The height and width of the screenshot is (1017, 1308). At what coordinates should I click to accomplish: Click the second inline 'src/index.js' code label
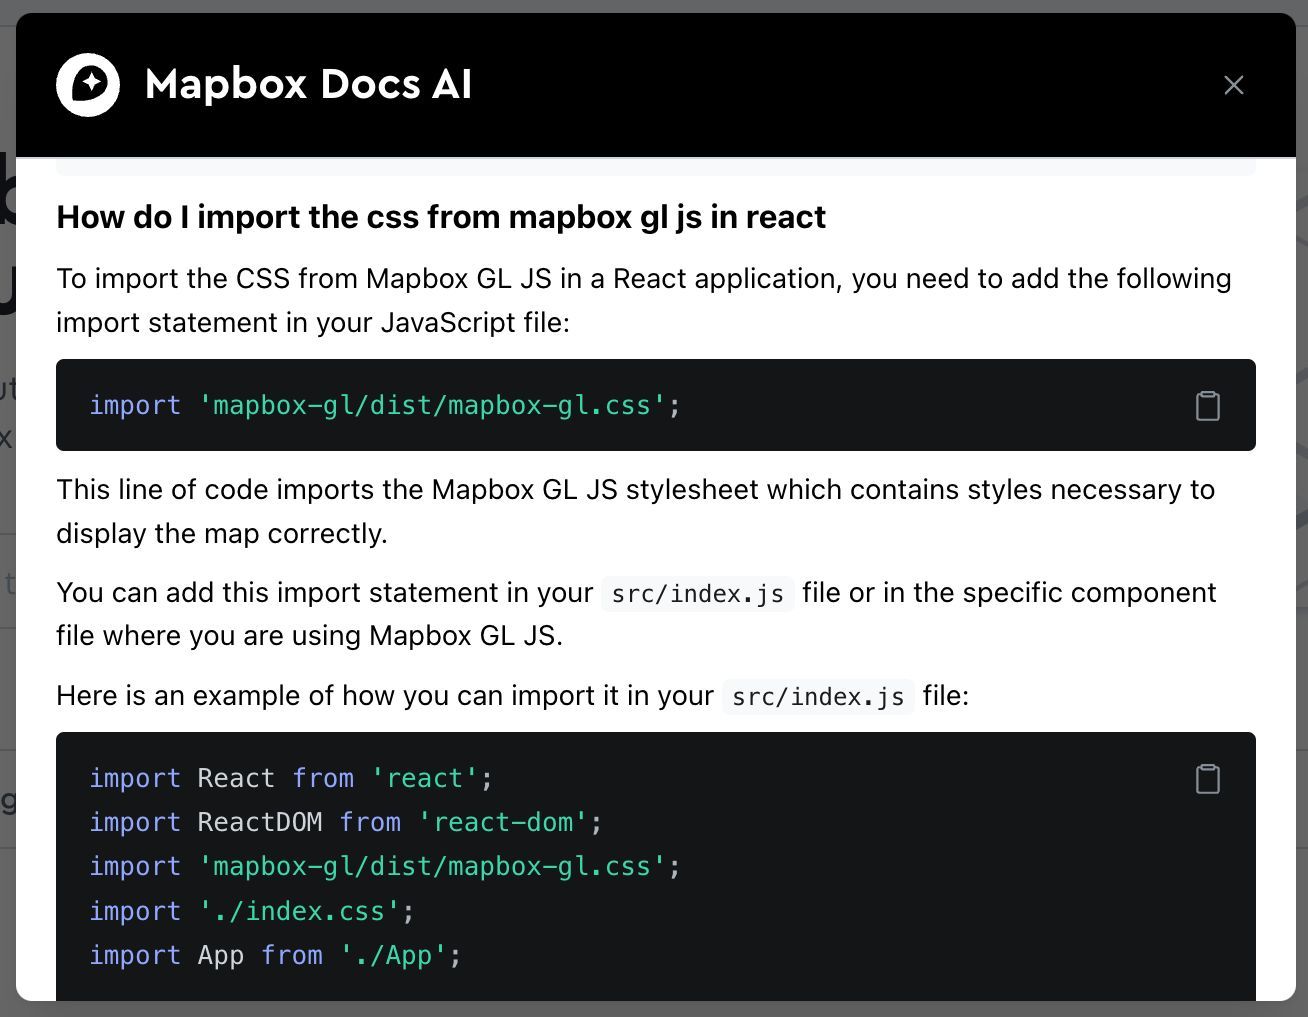pyautogui.click(x=818, y=697)
